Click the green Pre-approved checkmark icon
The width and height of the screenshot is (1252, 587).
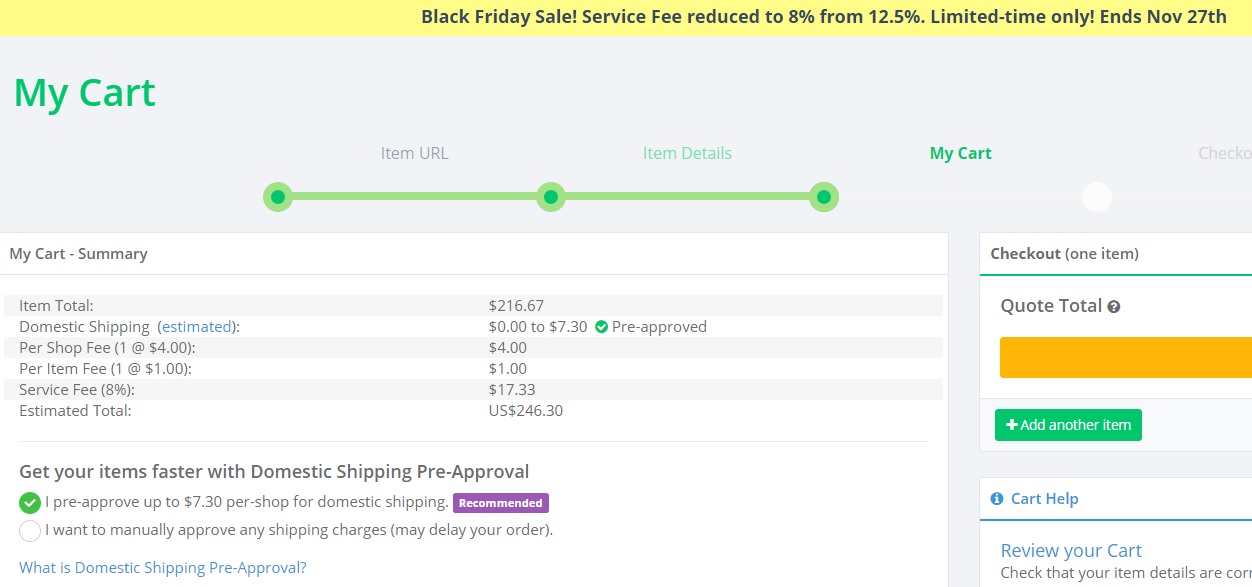[x=601, y=327]
